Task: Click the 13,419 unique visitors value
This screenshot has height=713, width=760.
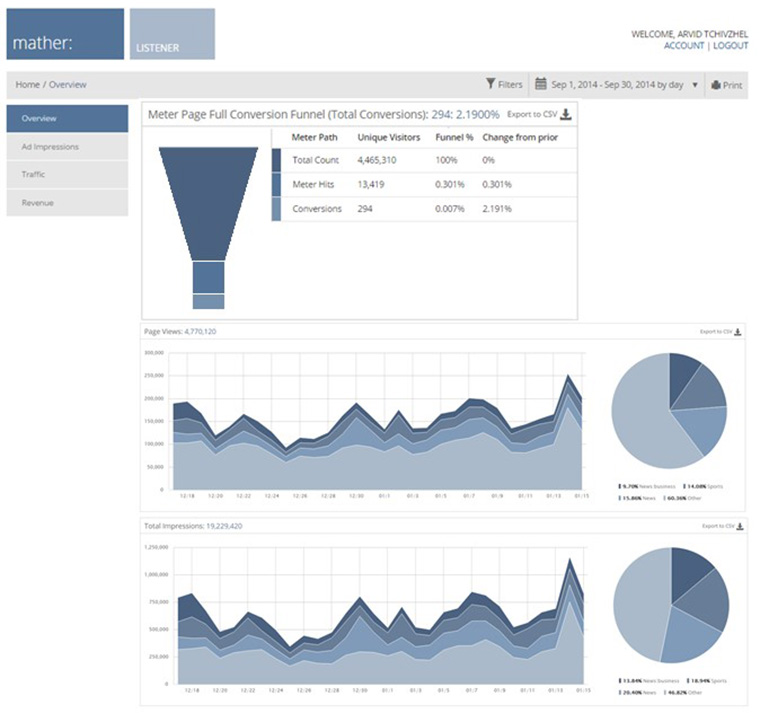Action: click(371, 185)
